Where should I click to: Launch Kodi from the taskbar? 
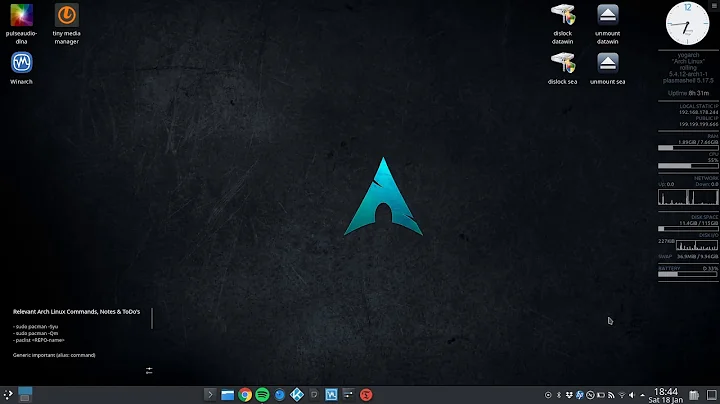point(297,394)
